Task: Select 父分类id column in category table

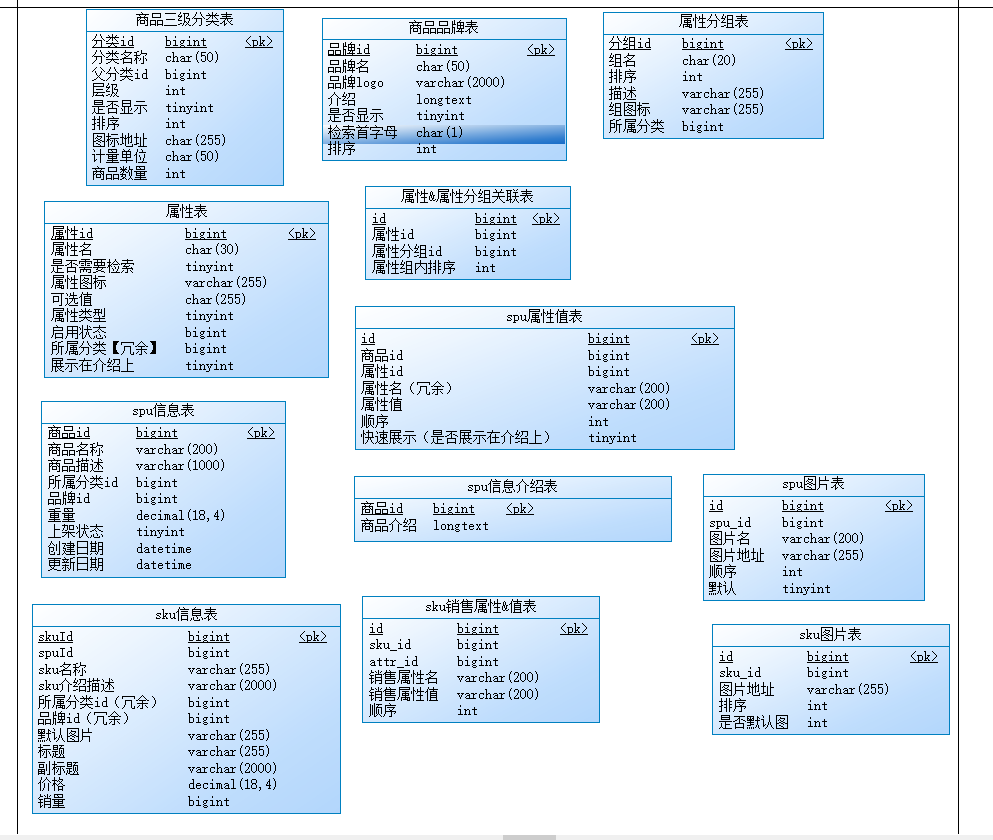Action: pos(184,75)
